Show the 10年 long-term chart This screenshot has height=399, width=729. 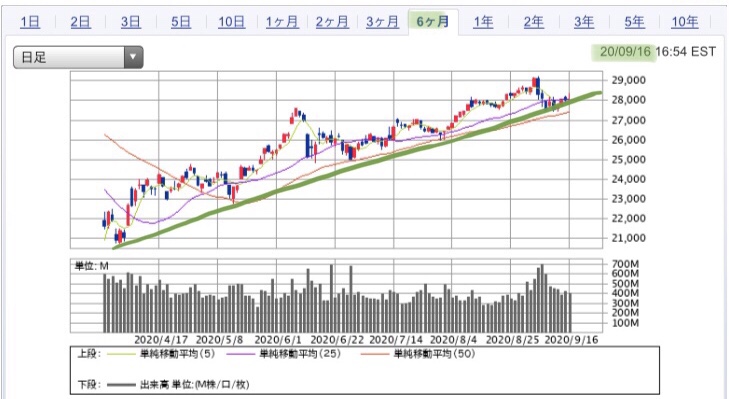684,21
